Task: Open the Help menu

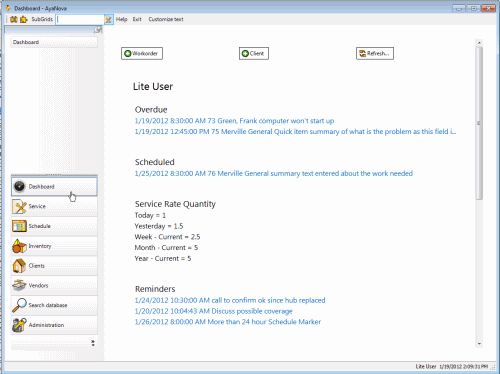Action: [122, 19]
